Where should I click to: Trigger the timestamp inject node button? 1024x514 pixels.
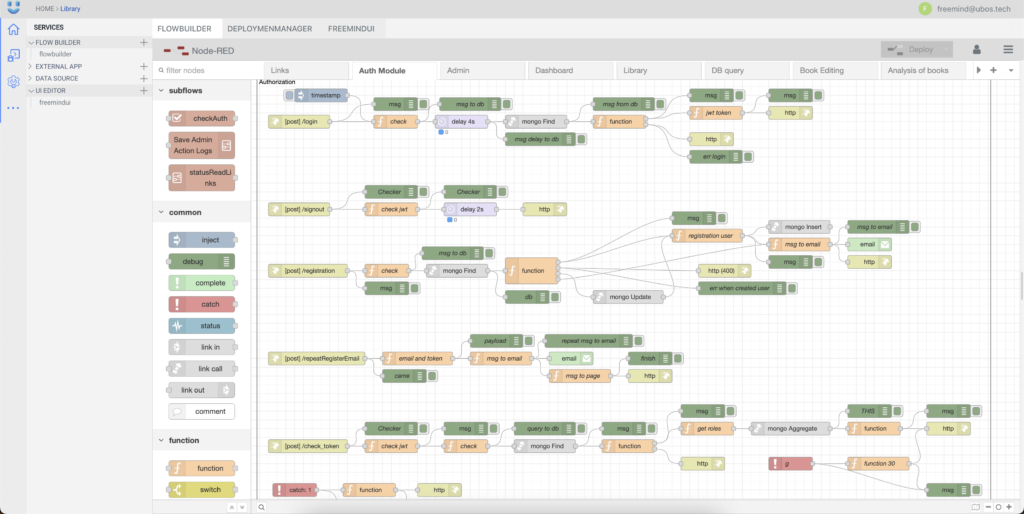coord(289,95)
